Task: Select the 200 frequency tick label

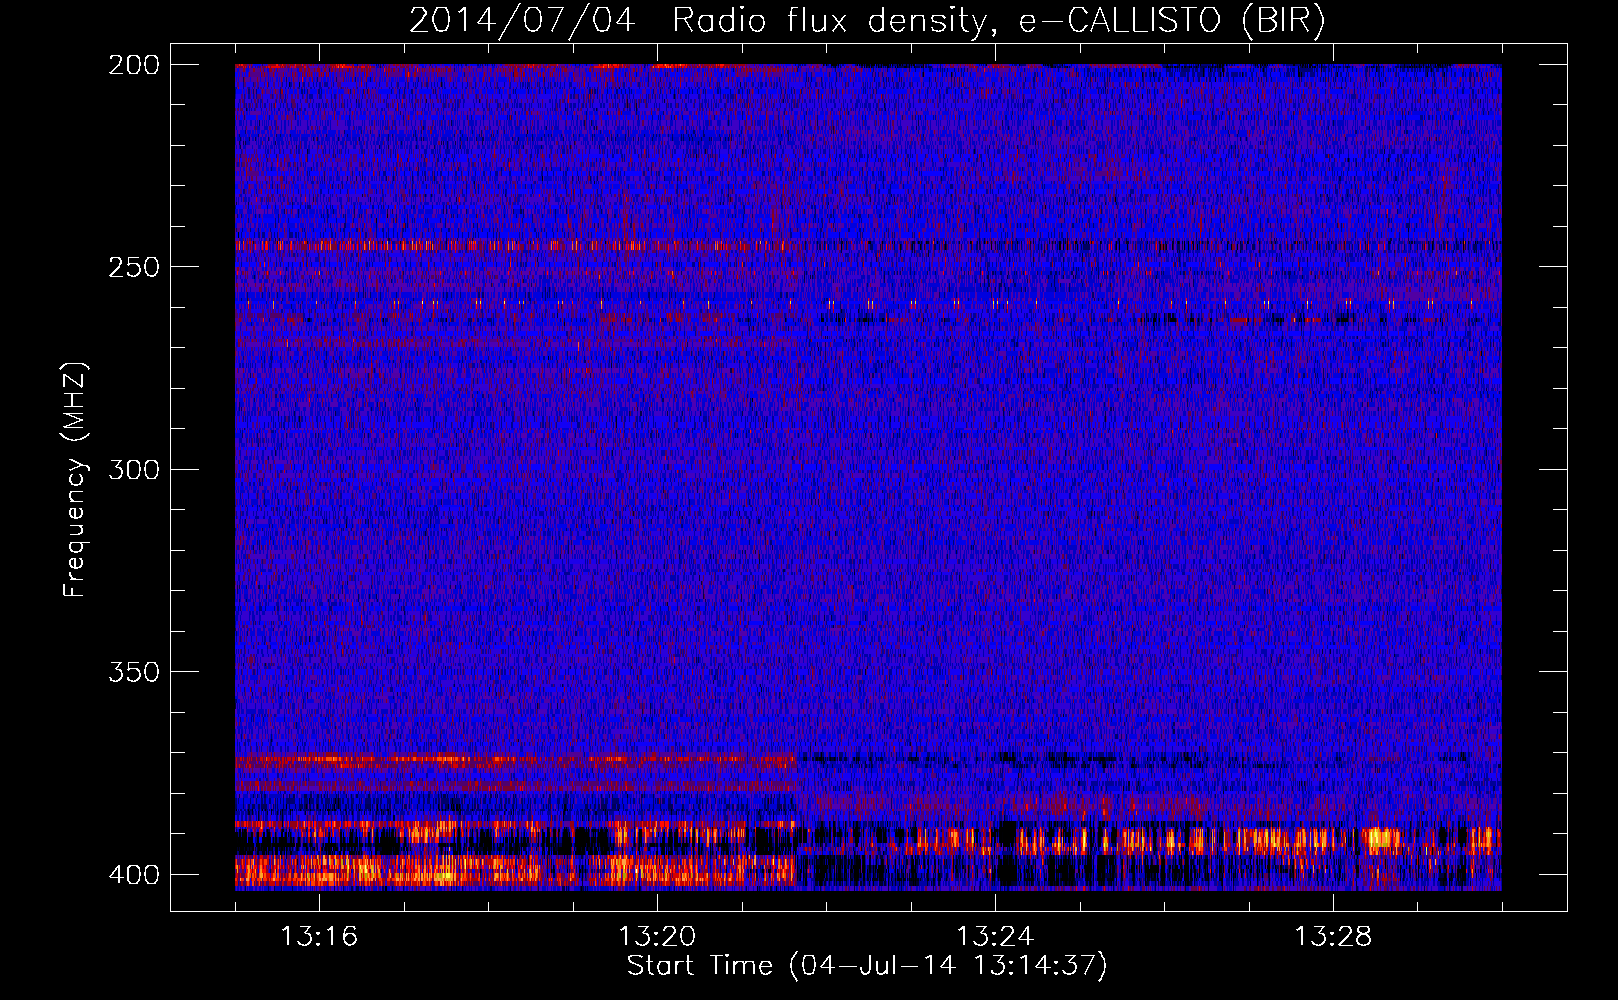Action: pyautogui.click(x=133, y=64)
